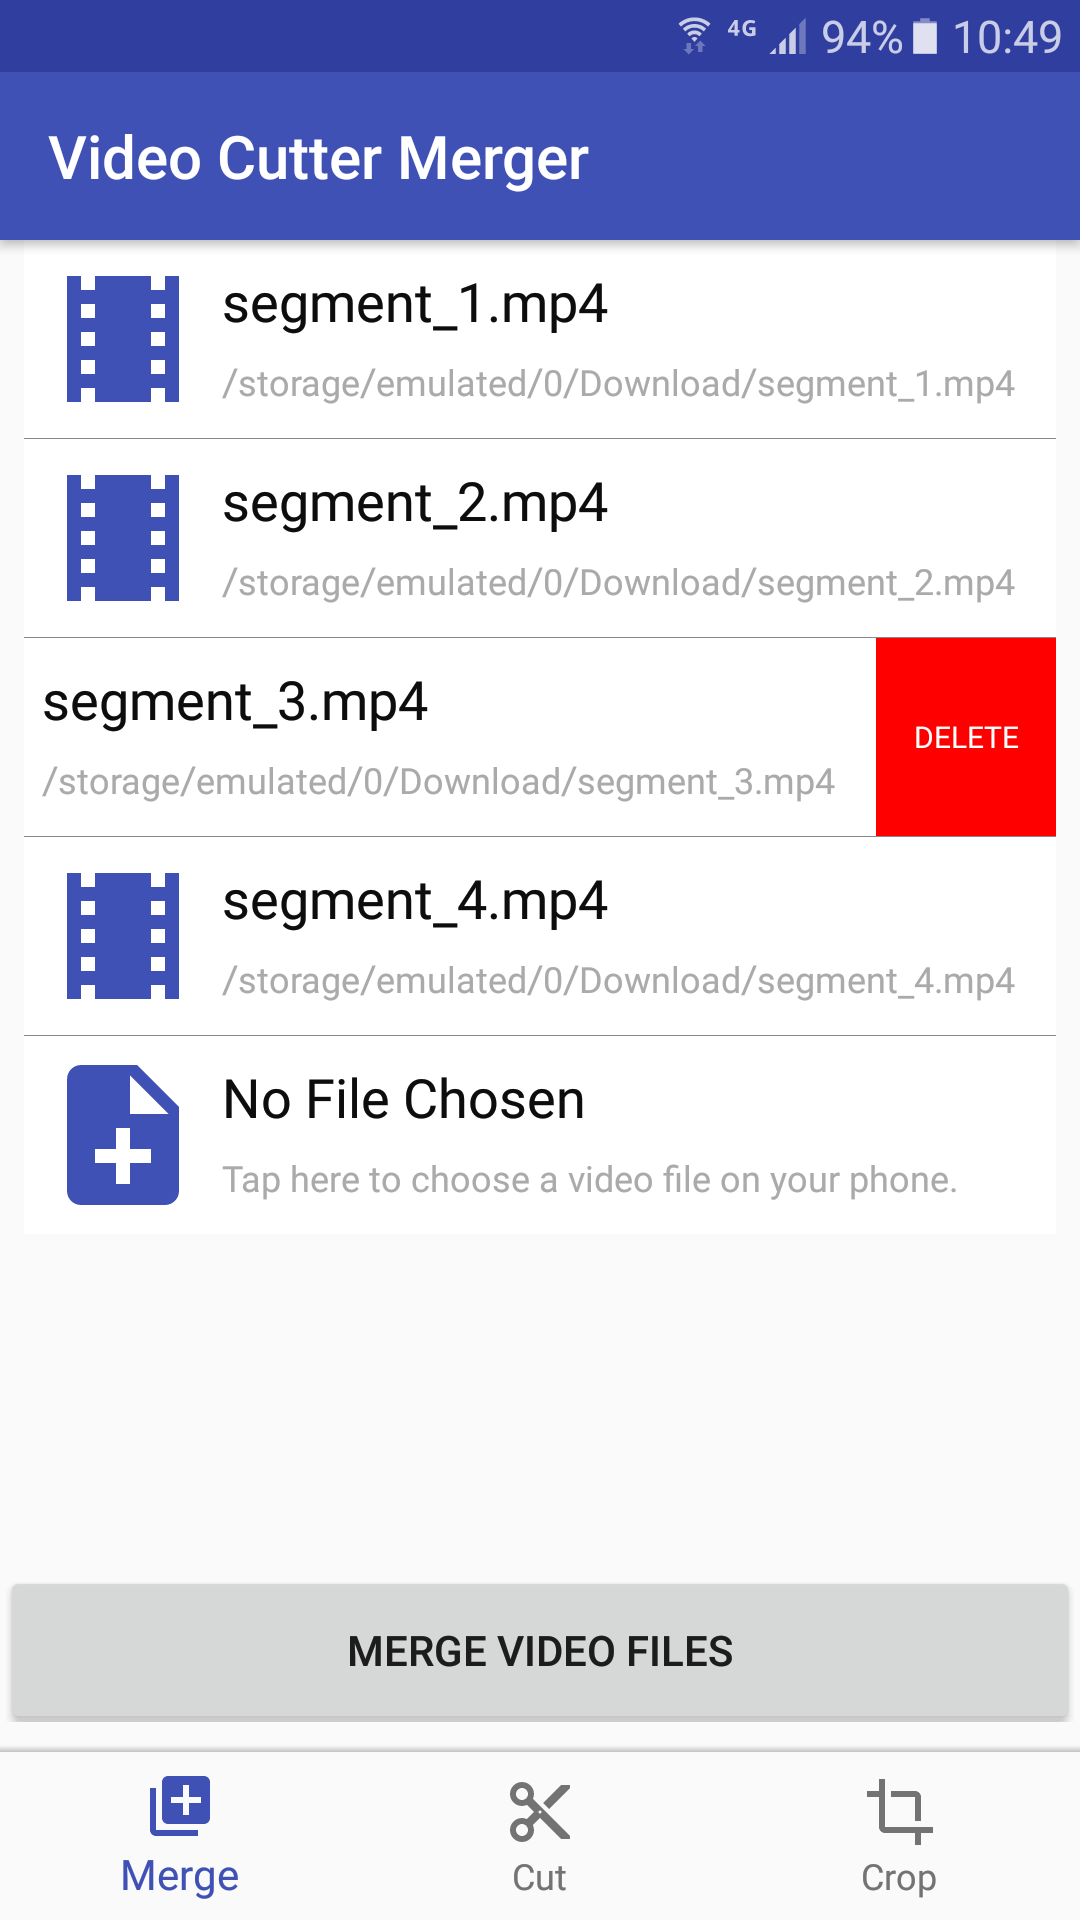Image resolution: width=1080 pixels, height=1920 pixels.
Task: Switch to the Cut tab label
Action: pos(540,1878)
